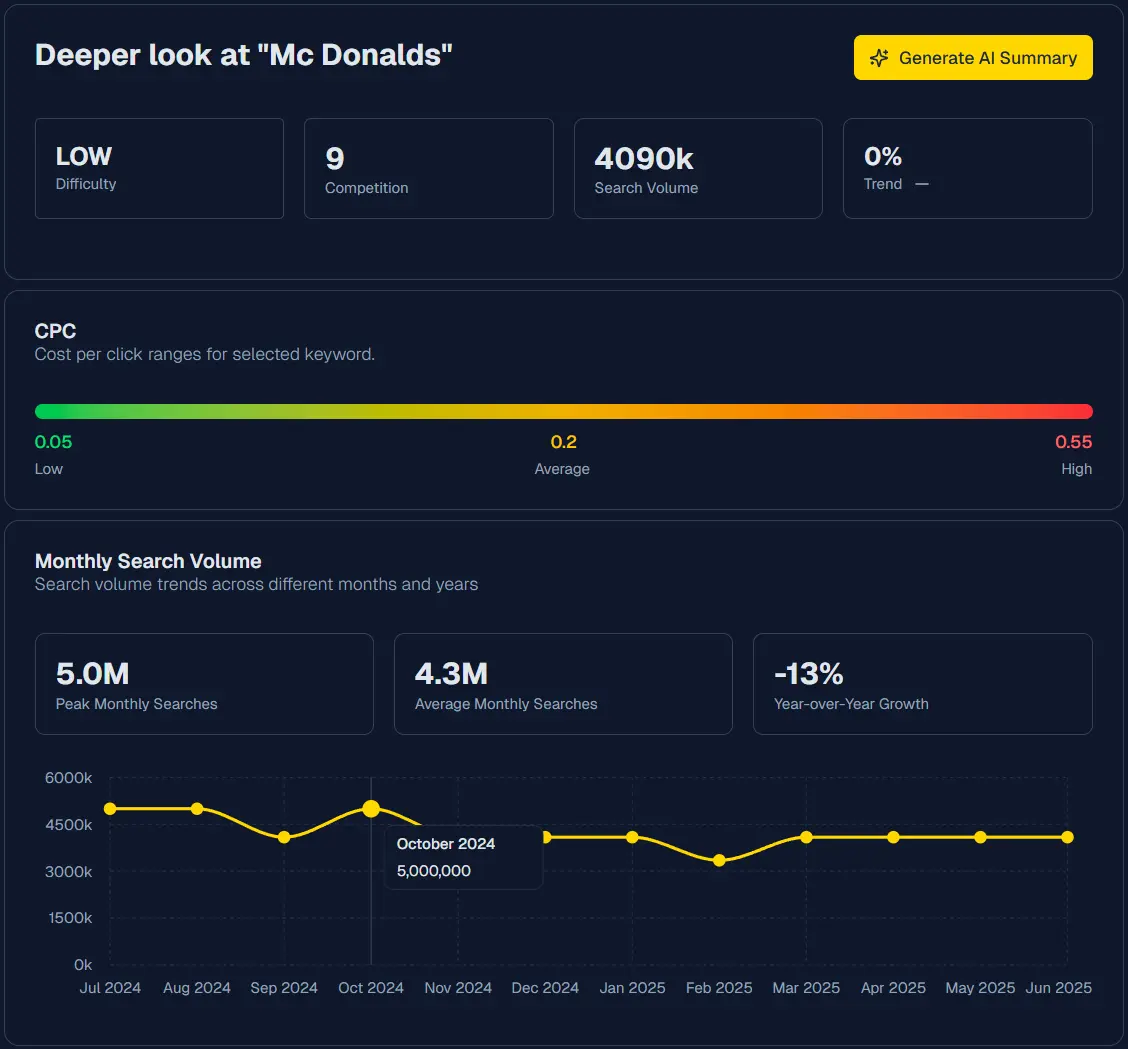Viewport: 1128px width, 1049px height.
Task: Click the Feb 2025 data point
Action: click(x=719, y=860)
